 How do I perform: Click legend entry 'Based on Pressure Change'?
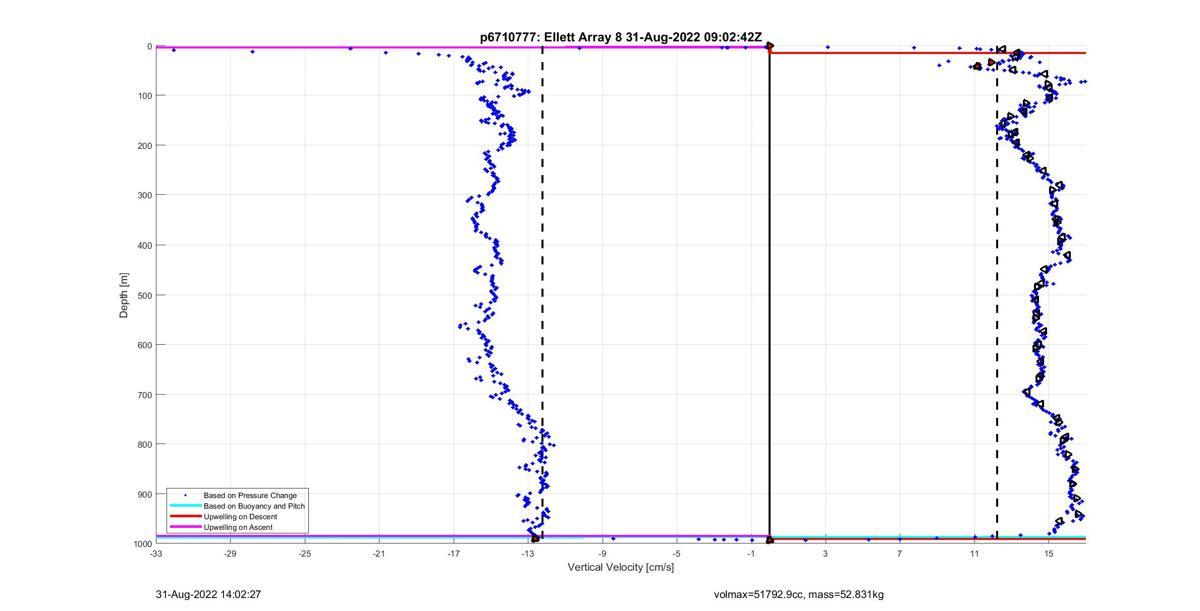250,495
